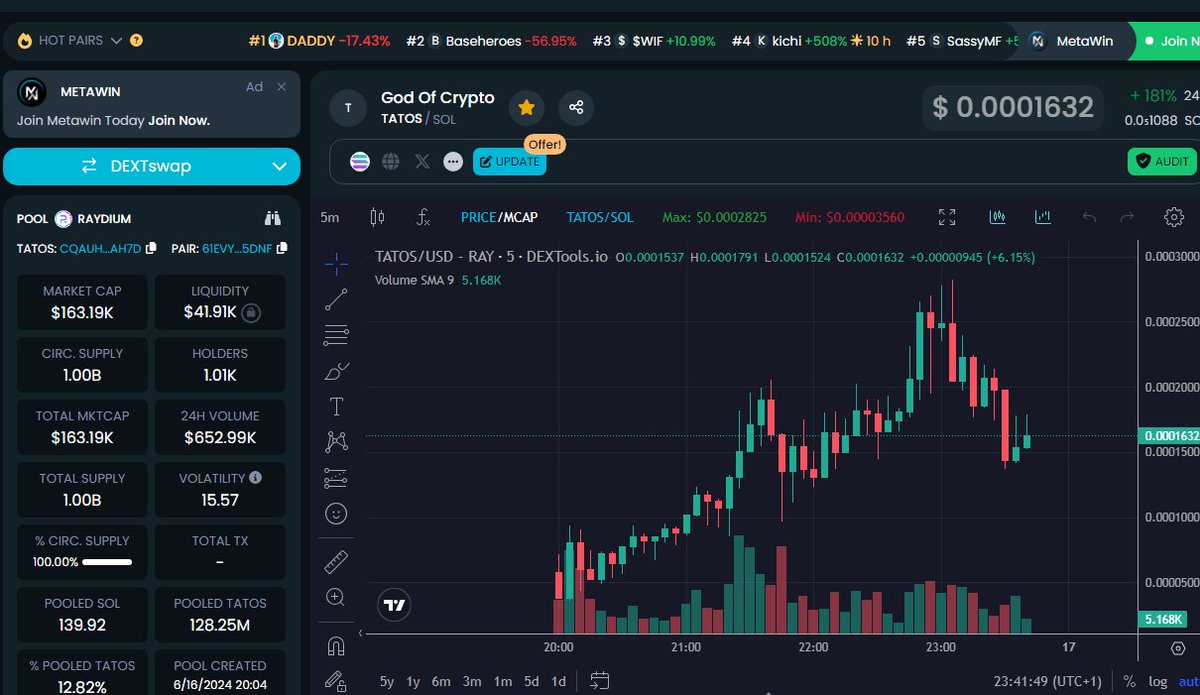
Task: Open chart settings gear
Action: 1175,217
